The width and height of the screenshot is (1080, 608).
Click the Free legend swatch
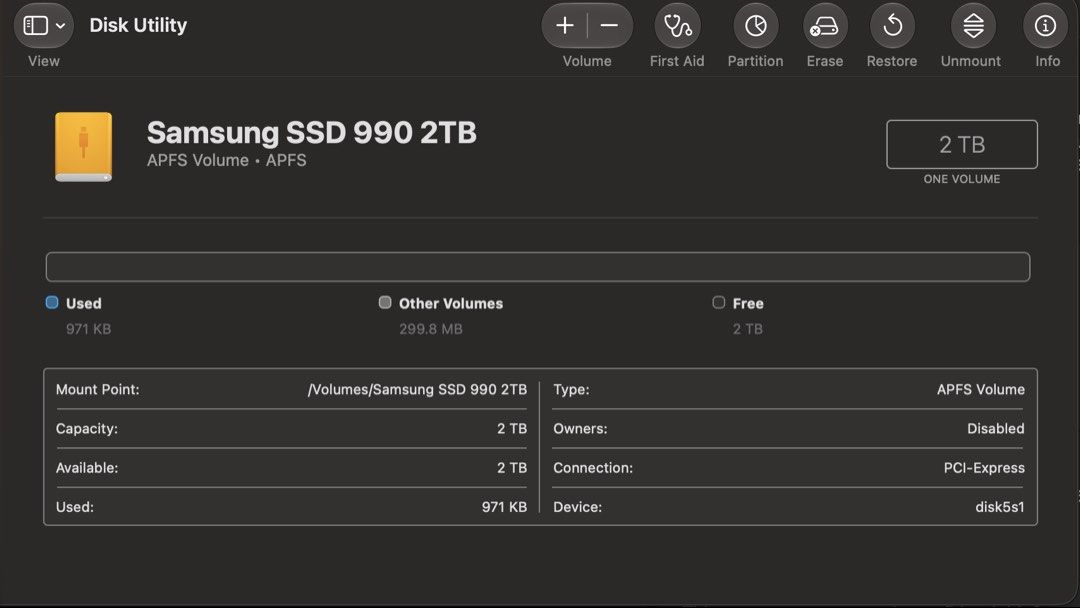(718, 302)
